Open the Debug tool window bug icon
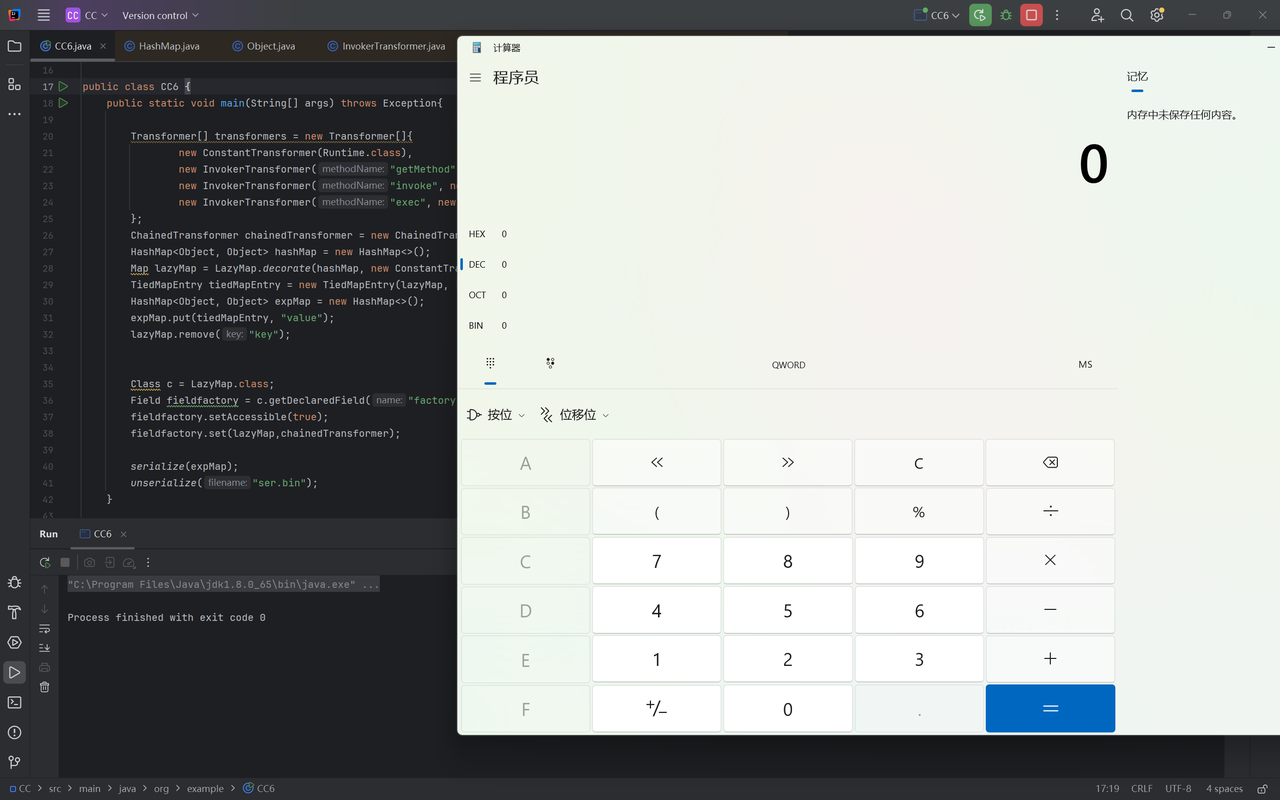1280x800 pixels. (14, 582)
